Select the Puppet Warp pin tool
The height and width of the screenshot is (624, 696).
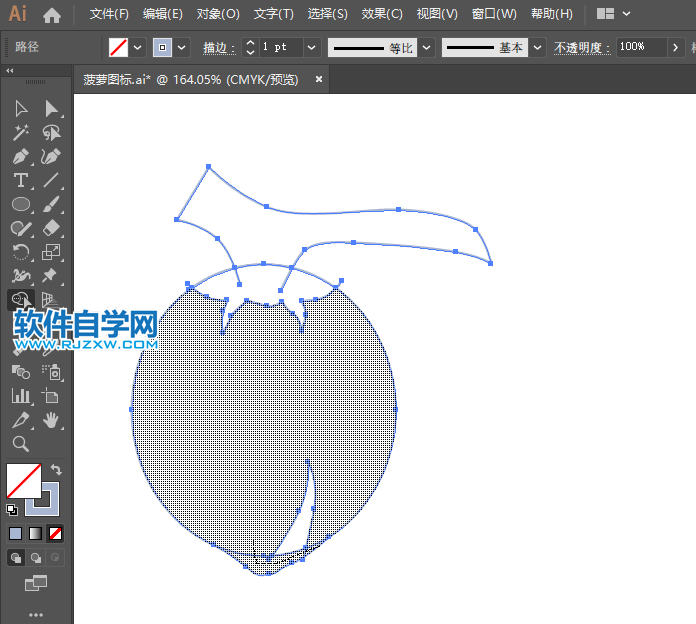(x=51, y=276)
